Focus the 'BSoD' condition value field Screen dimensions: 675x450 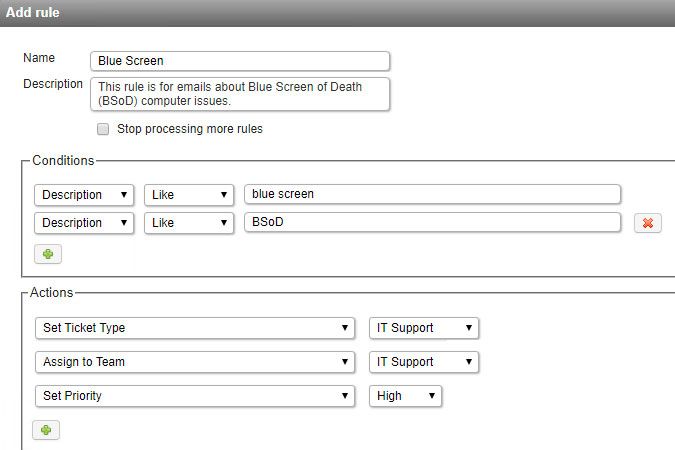tap(432, 223)
